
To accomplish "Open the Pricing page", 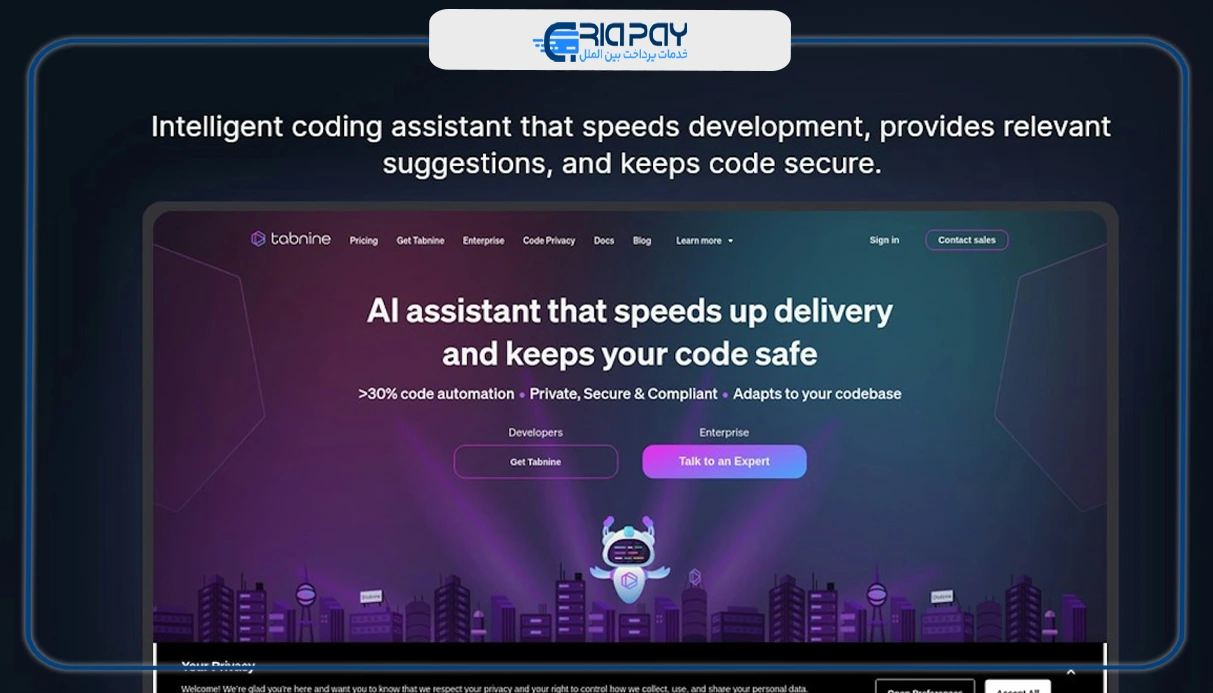I will (364, 241).
